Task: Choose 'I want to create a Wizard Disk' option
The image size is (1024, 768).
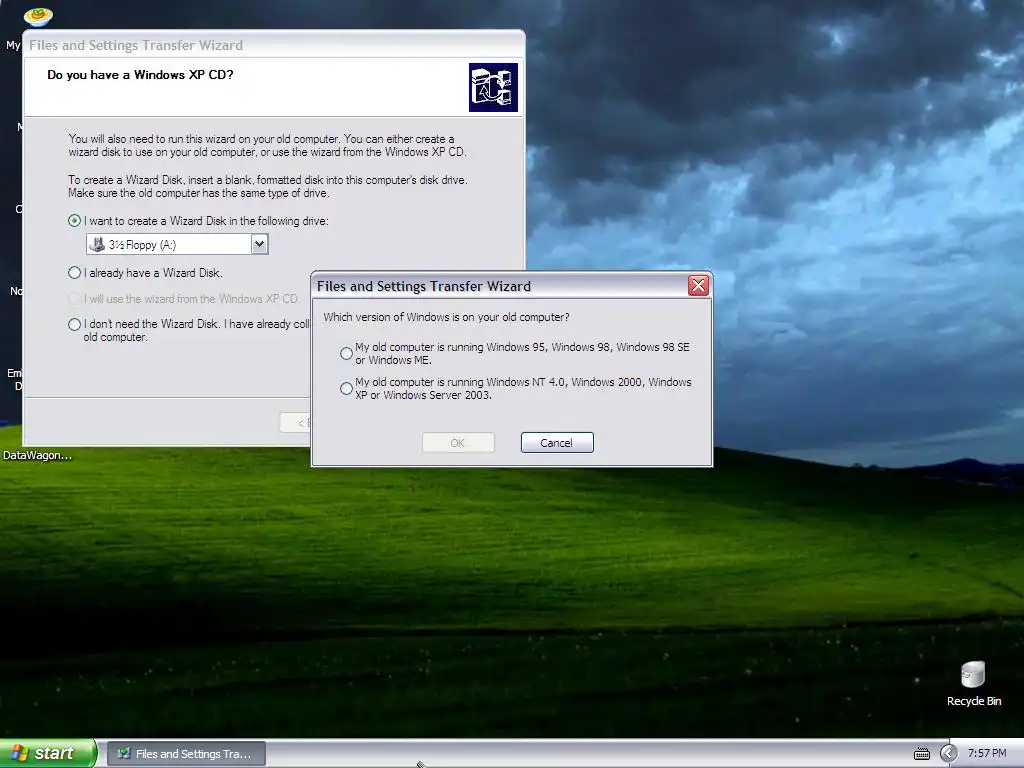Action: point(74,221)
